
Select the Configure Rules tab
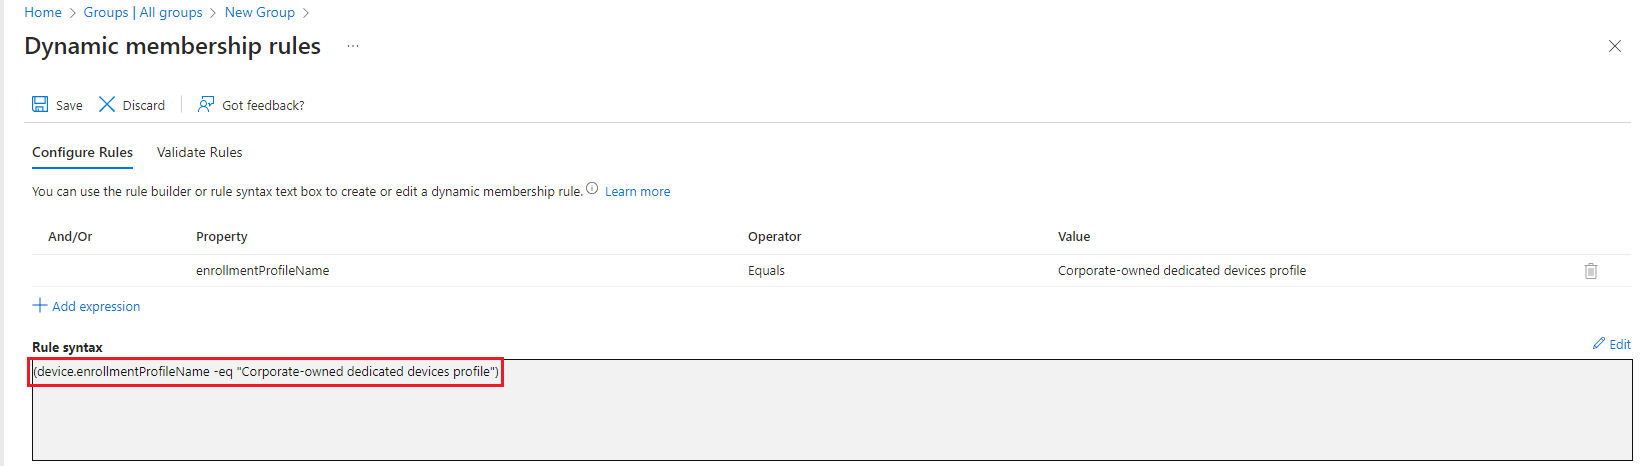click(82, 152)
